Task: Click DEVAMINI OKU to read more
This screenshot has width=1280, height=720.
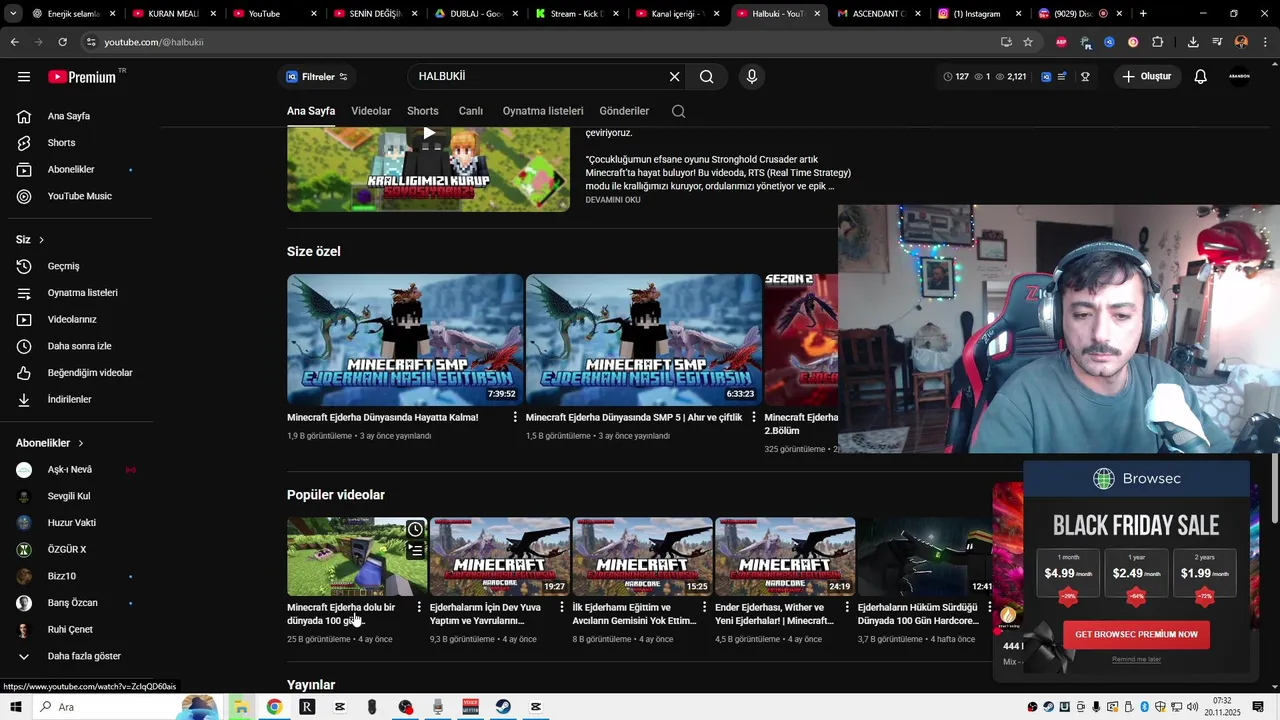Action: [x=613, y=200]
